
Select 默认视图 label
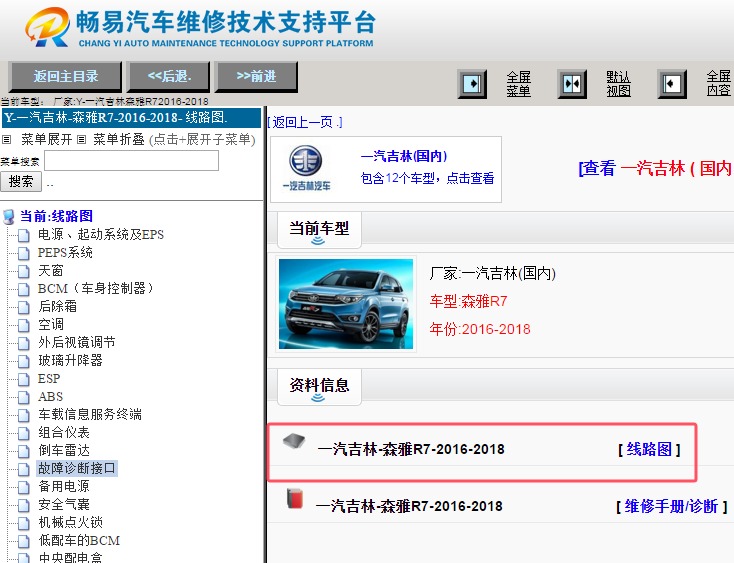point(618,84)
